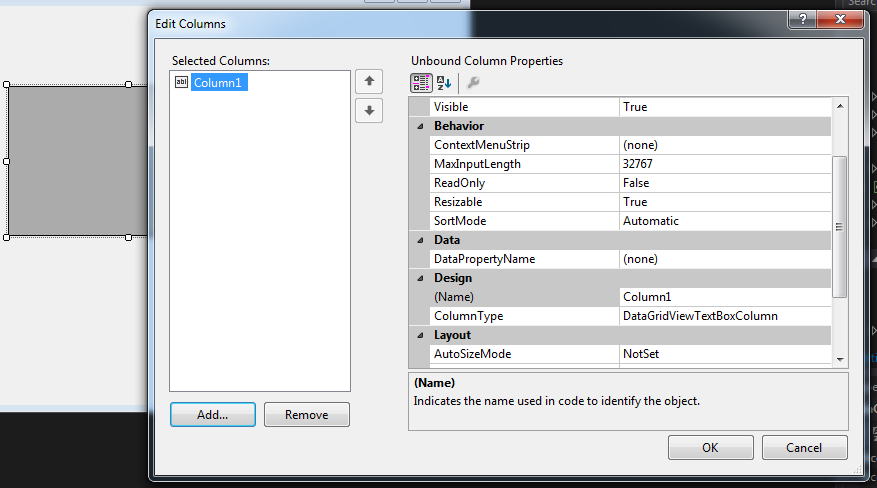Image resolution: width=877 pixels, height=488 pixels.
Task: Open Property Pages wrench icon
Action: (x=473, y=83)
